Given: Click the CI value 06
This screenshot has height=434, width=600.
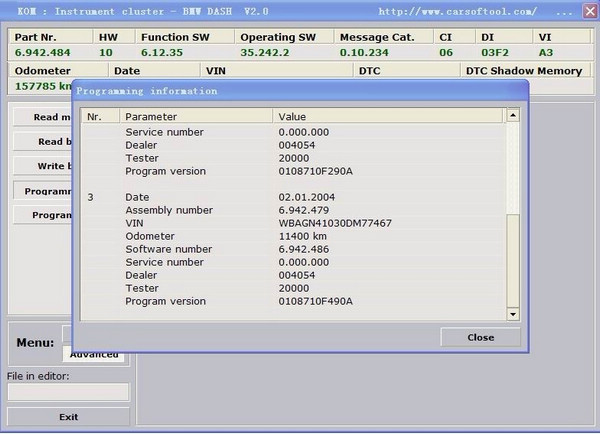Looking at the screenshot, I should pos(446,52).
